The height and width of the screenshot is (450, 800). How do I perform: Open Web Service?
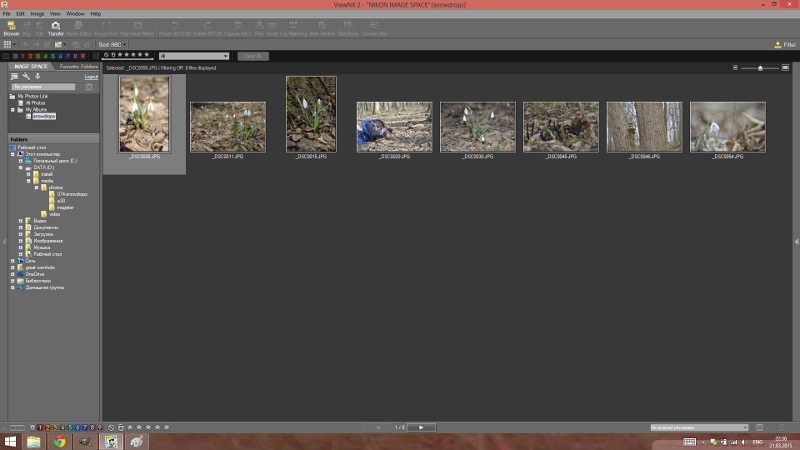click(322, 29)
